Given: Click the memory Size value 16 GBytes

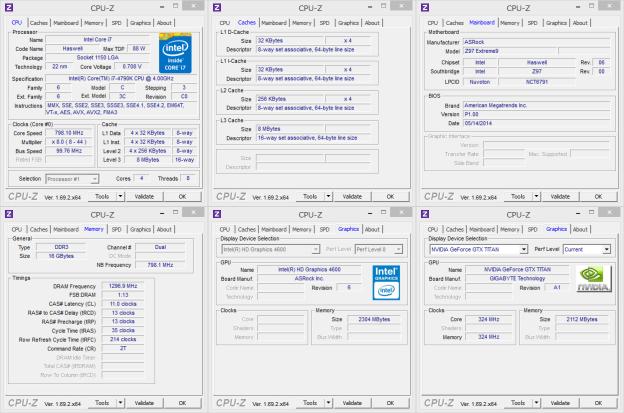Looking at the screenshot, I should click(61, 256).
